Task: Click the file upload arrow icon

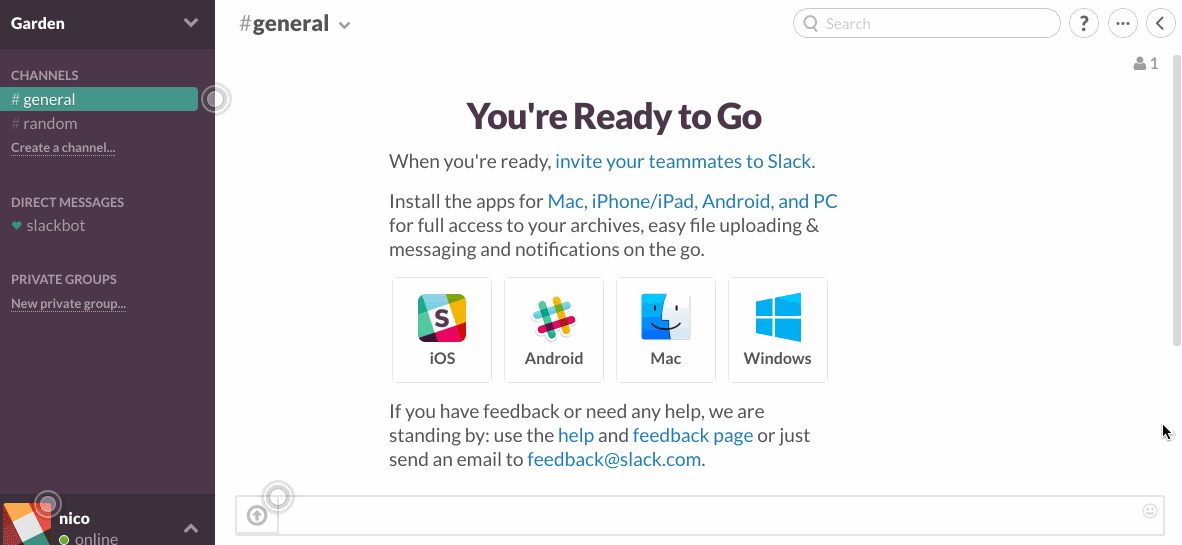Action: pyautogui.click(x=257, y=516)
